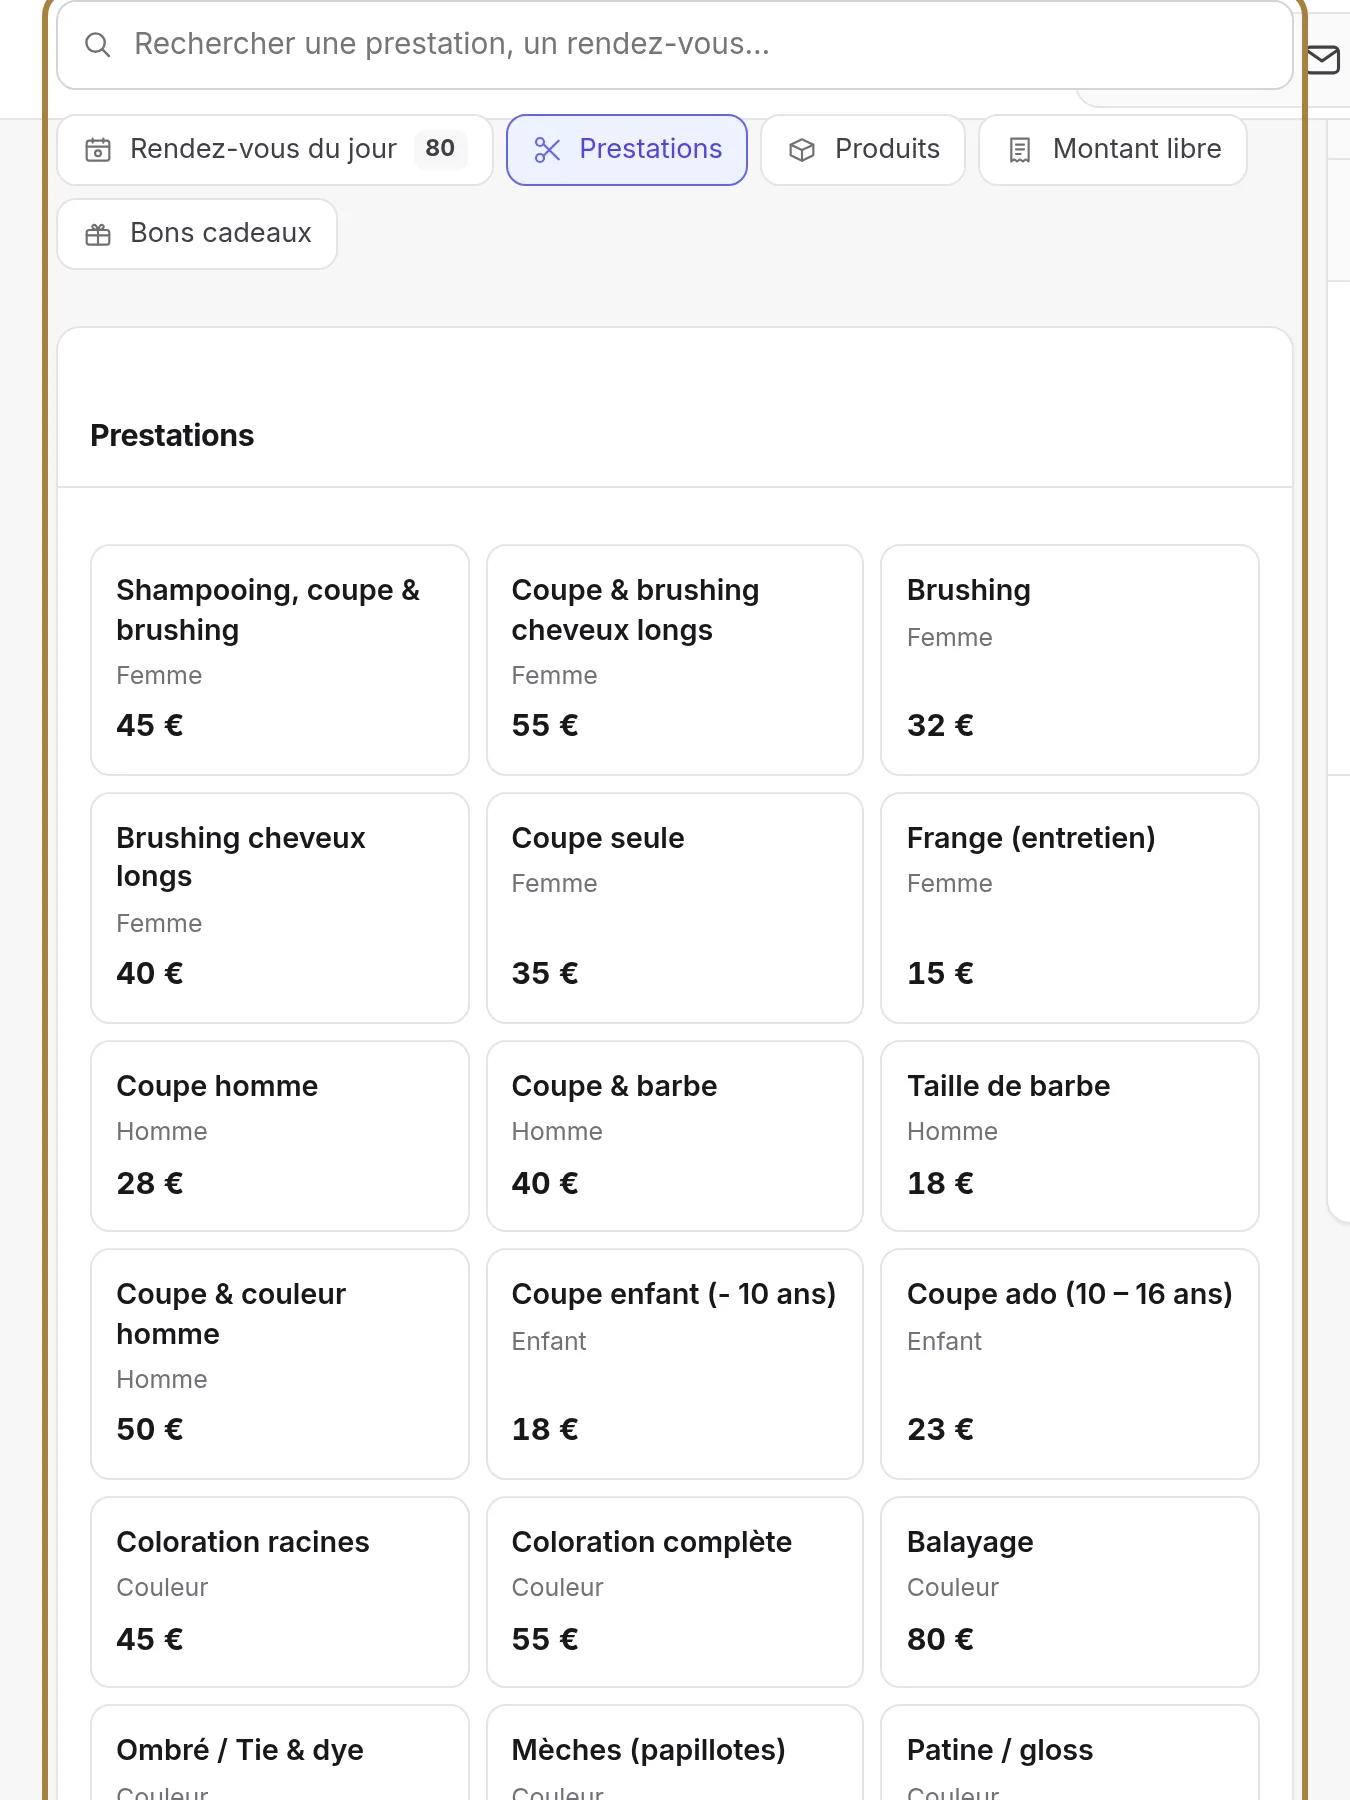Screen dimensions: 1350x1800
Task: Select the Coupe seule Femme card
Action: point(675,908)
